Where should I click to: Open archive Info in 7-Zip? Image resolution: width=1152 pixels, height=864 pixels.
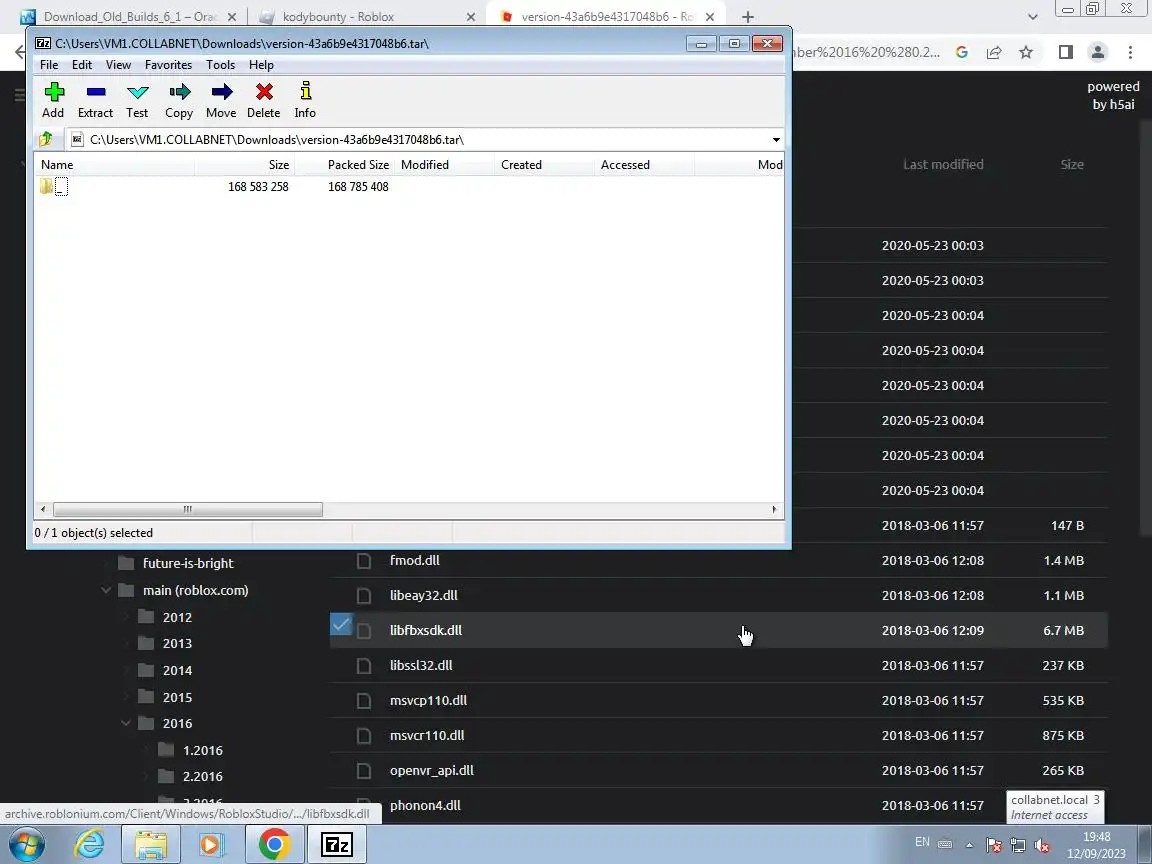coord(305,100)
